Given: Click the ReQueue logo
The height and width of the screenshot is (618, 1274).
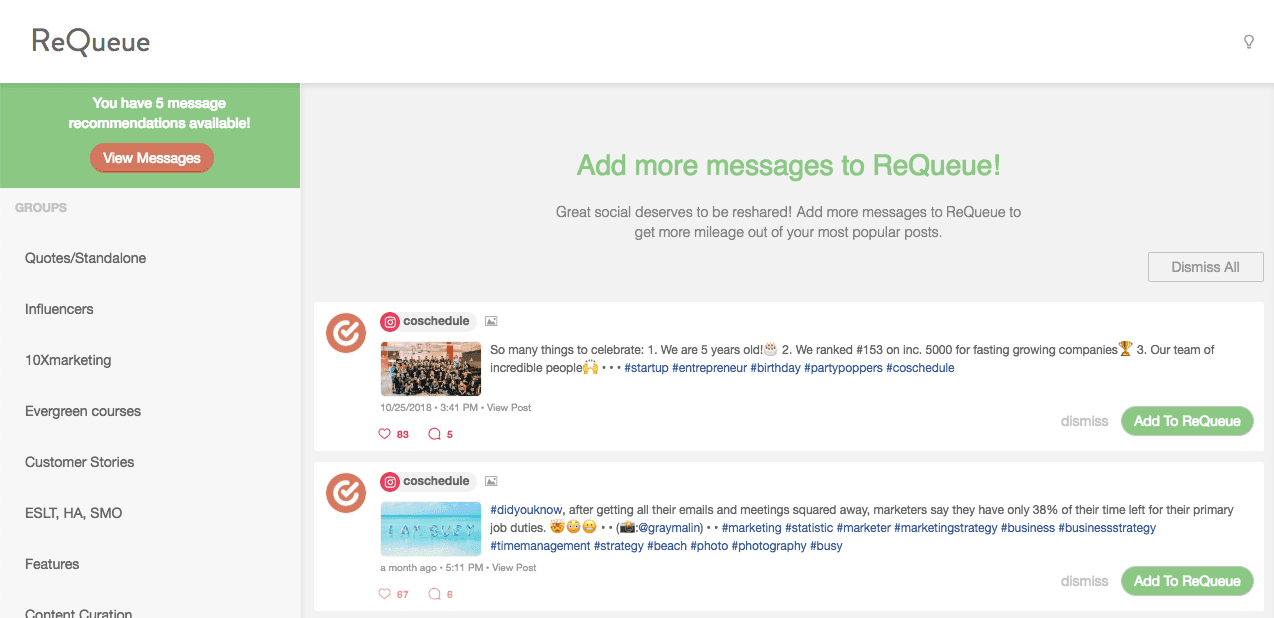Looking at the screenshot, I should coord(89,42).
